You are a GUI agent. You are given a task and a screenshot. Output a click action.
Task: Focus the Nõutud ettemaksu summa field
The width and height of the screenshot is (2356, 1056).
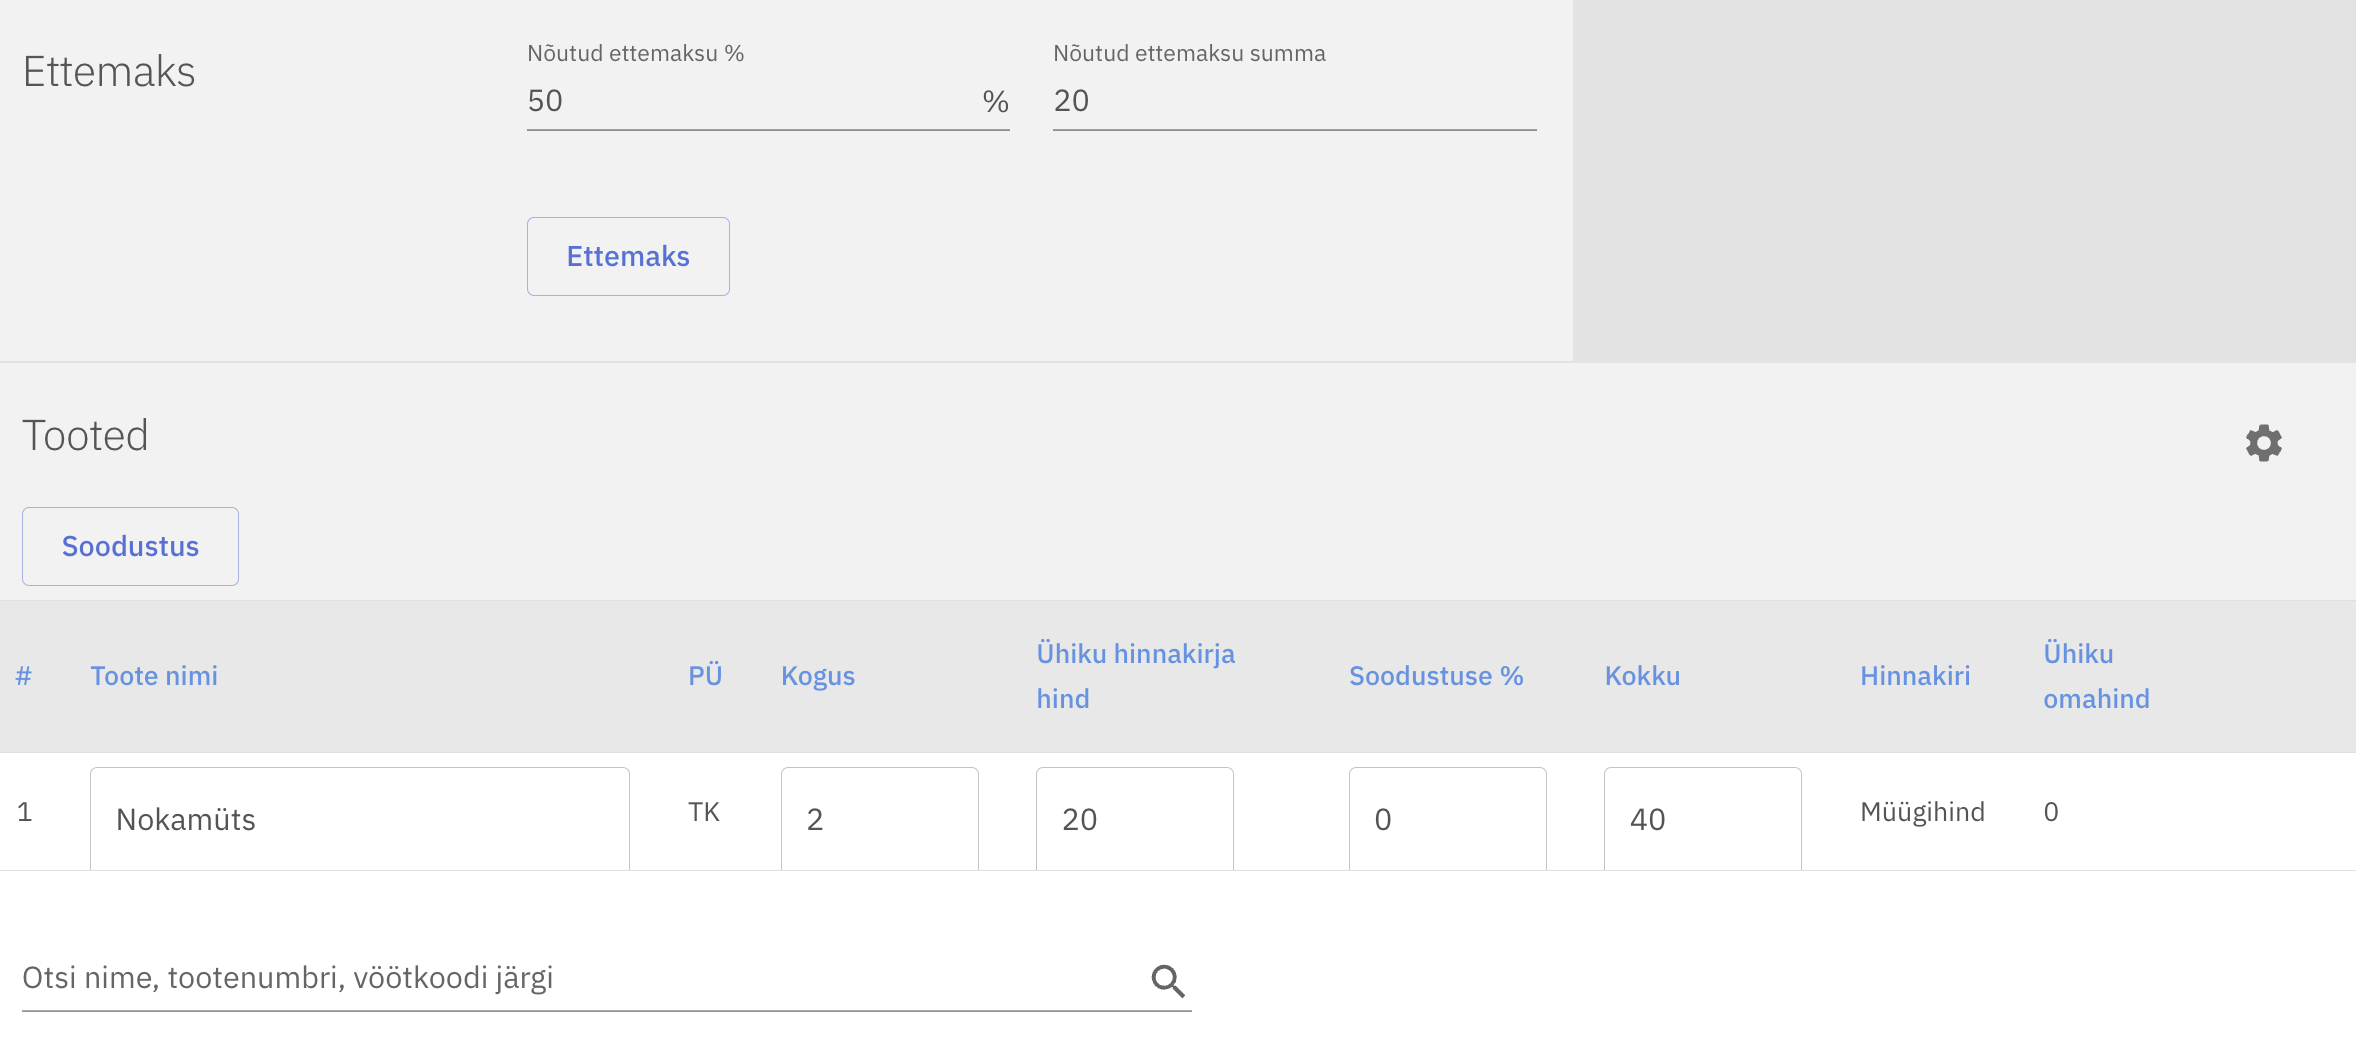click(1293, 101)
